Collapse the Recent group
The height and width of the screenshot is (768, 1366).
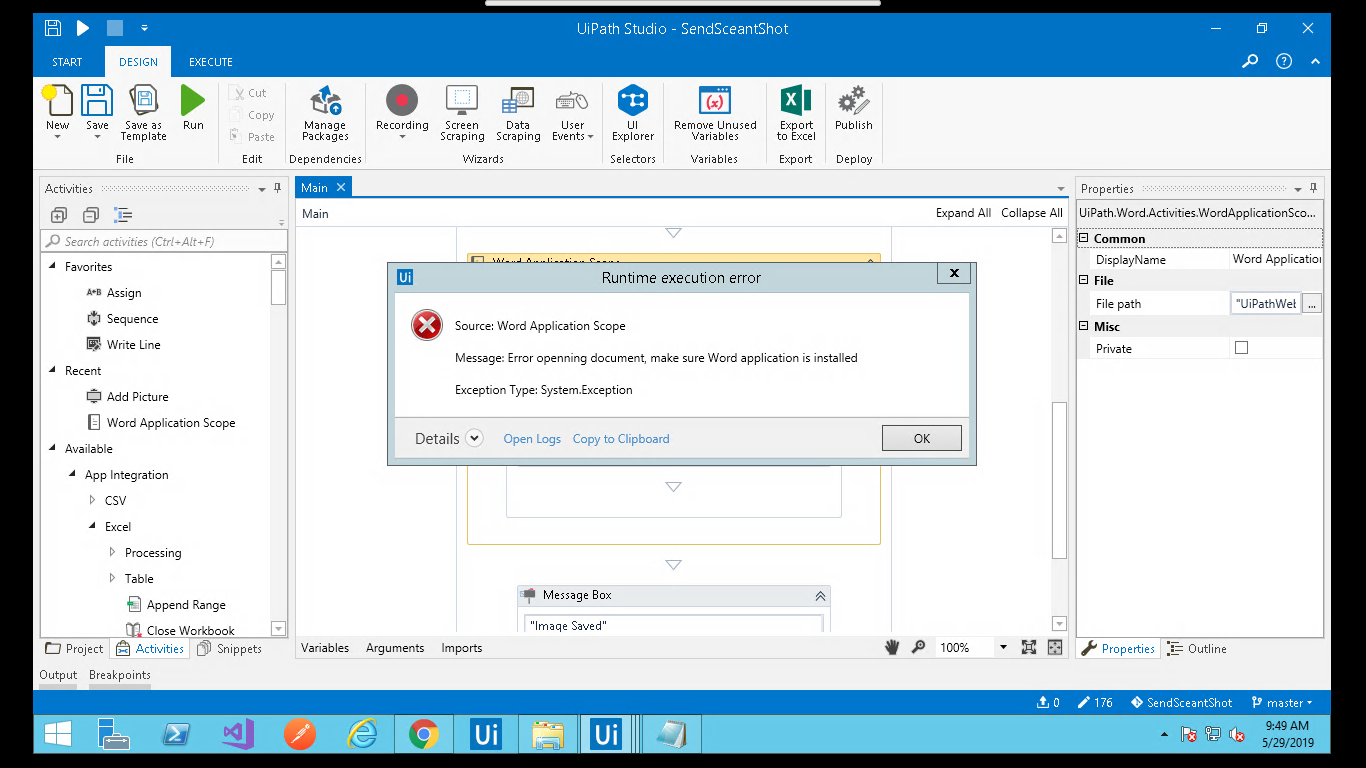53,371
